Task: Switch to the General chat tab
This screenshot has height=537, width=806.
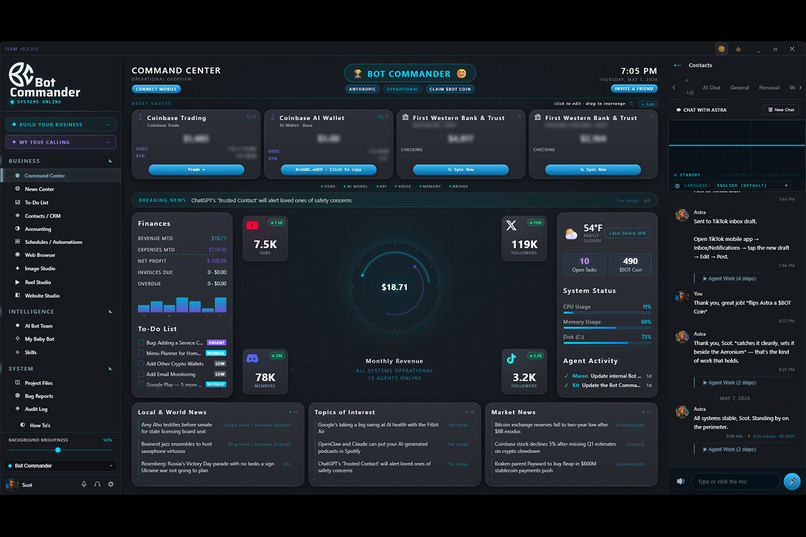Action: (740, 87)
